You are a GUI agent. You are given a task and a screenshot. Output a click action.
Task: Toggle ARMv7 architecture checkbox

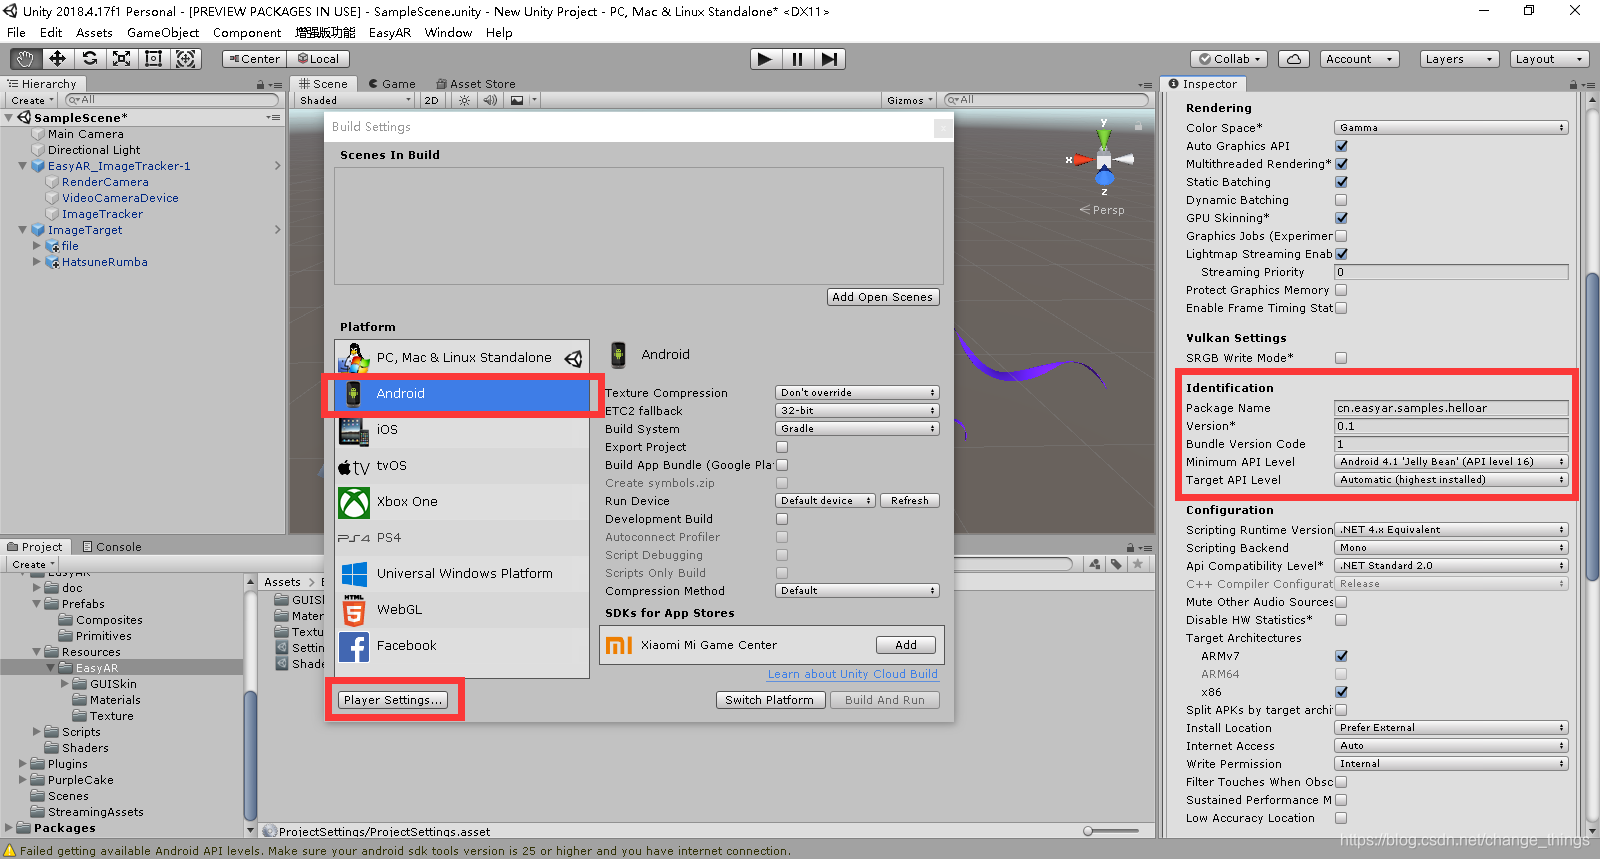1341,656
